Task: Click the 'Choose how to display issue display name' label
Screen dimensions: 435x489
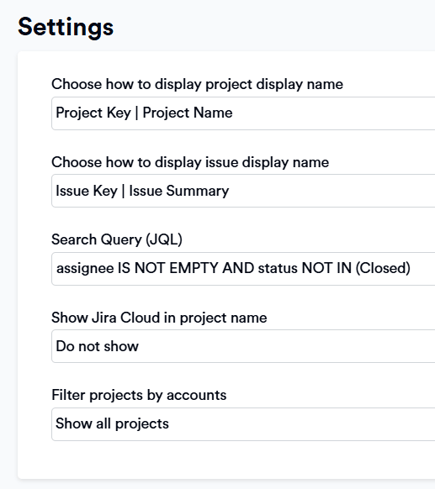Action: (x=190, y=162)
